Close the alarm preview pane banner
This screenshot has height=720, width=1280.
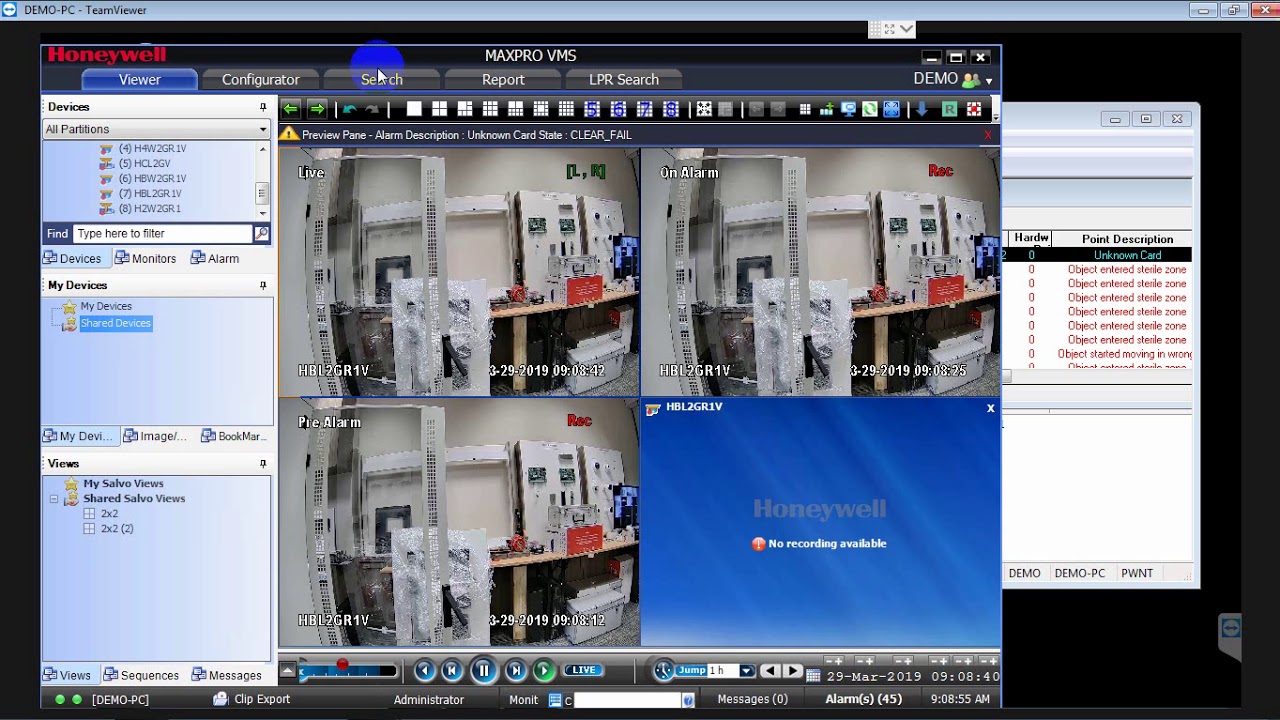(988, 135)
